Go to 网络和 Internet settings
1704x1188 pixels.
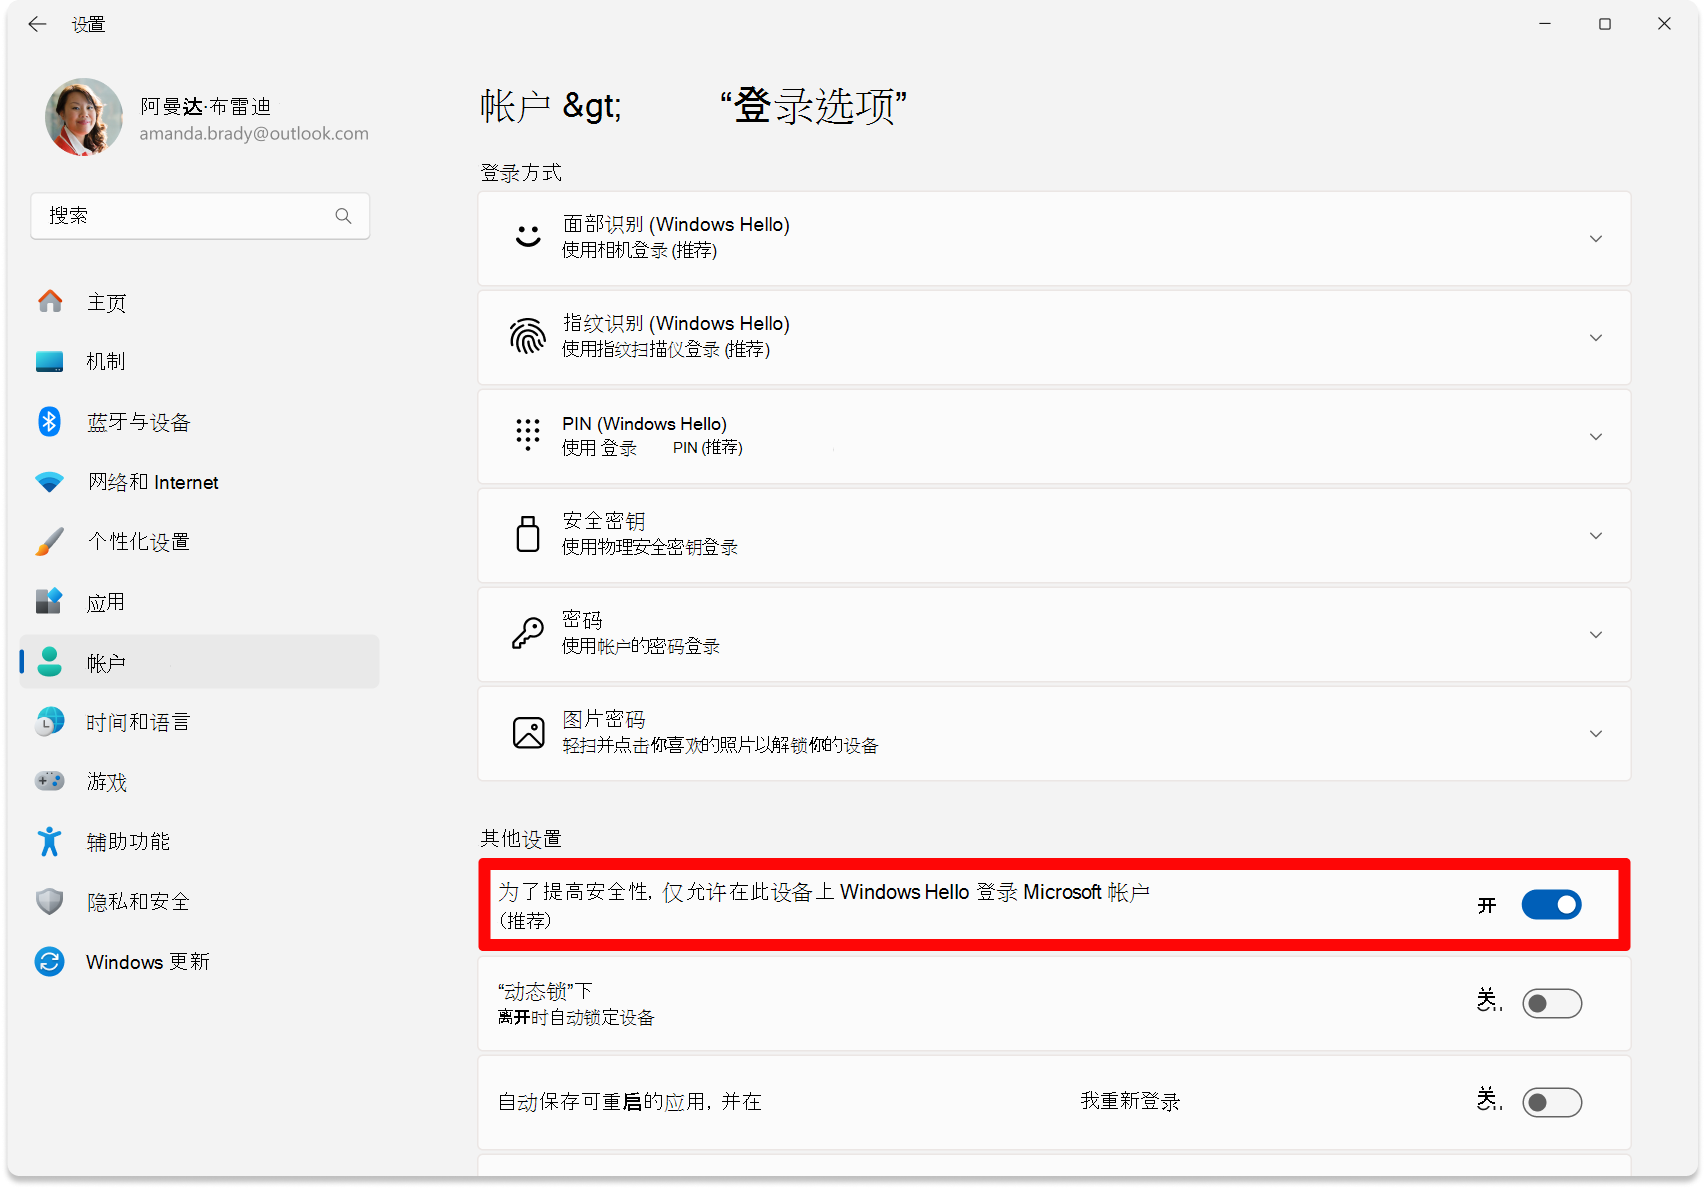200,482
